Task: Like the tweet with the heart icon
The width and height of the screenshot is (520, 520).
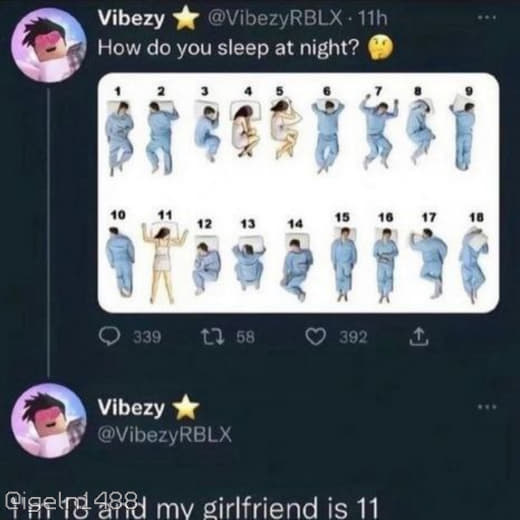Action: click(316, 337)
